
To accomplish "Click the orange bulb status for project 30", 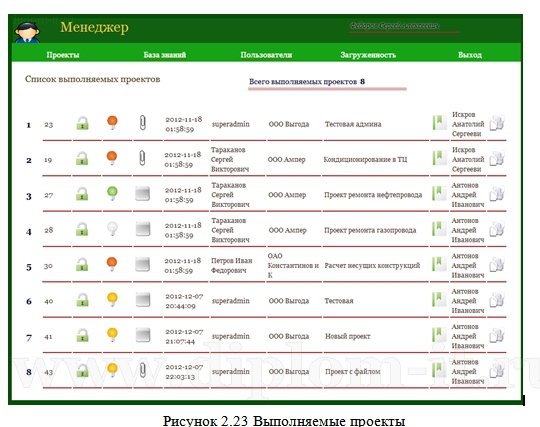I will coord(112,264).
